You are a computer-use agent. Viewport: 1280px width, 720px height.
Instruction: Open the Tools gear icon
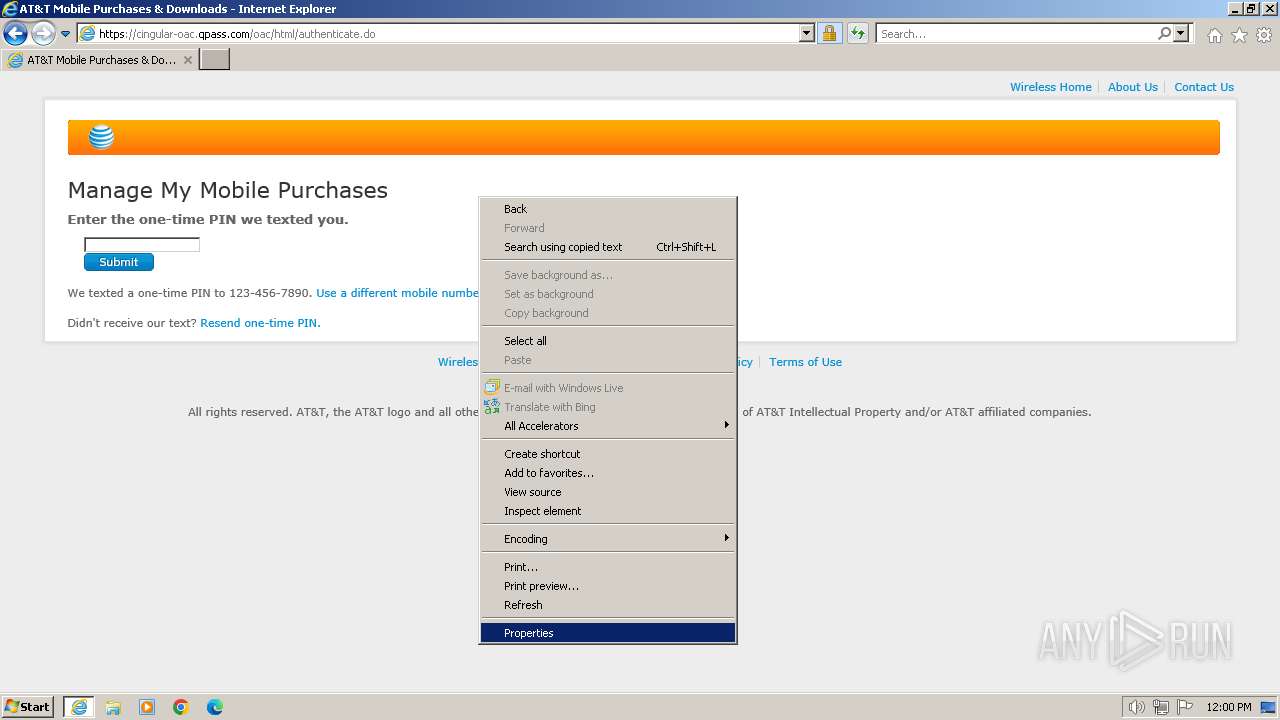(x=1264, y=35)
